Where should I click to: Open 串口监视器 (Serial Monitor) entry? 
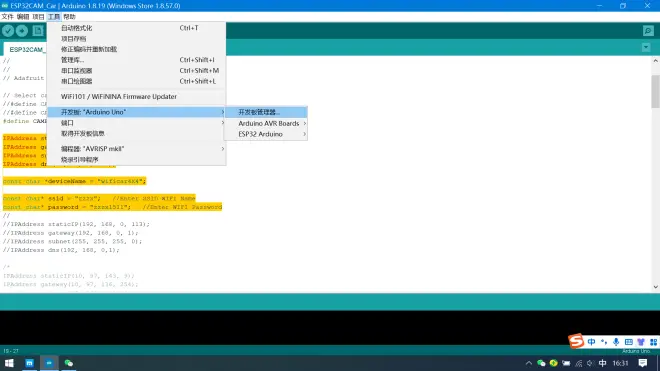tap(136, 70)
